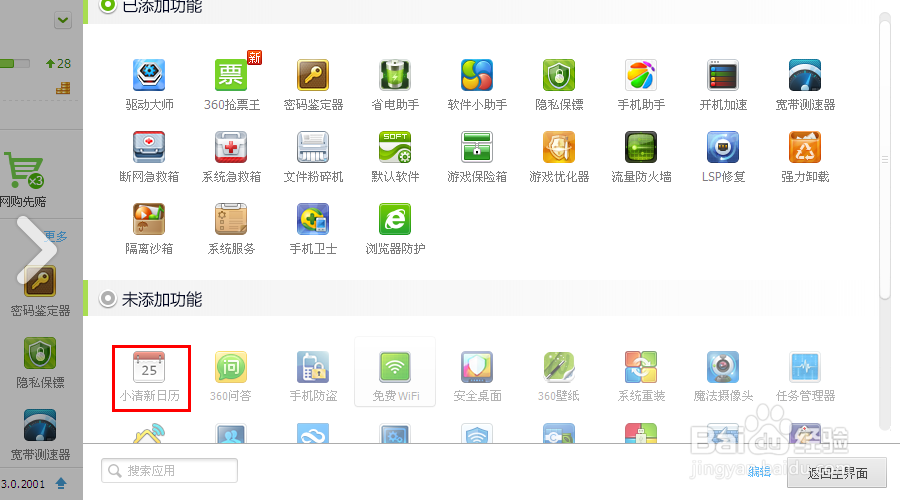Select the 已添加功能 section radio
Image resolution: width=900 pixels, height=500 pixels.
(107, 6)
